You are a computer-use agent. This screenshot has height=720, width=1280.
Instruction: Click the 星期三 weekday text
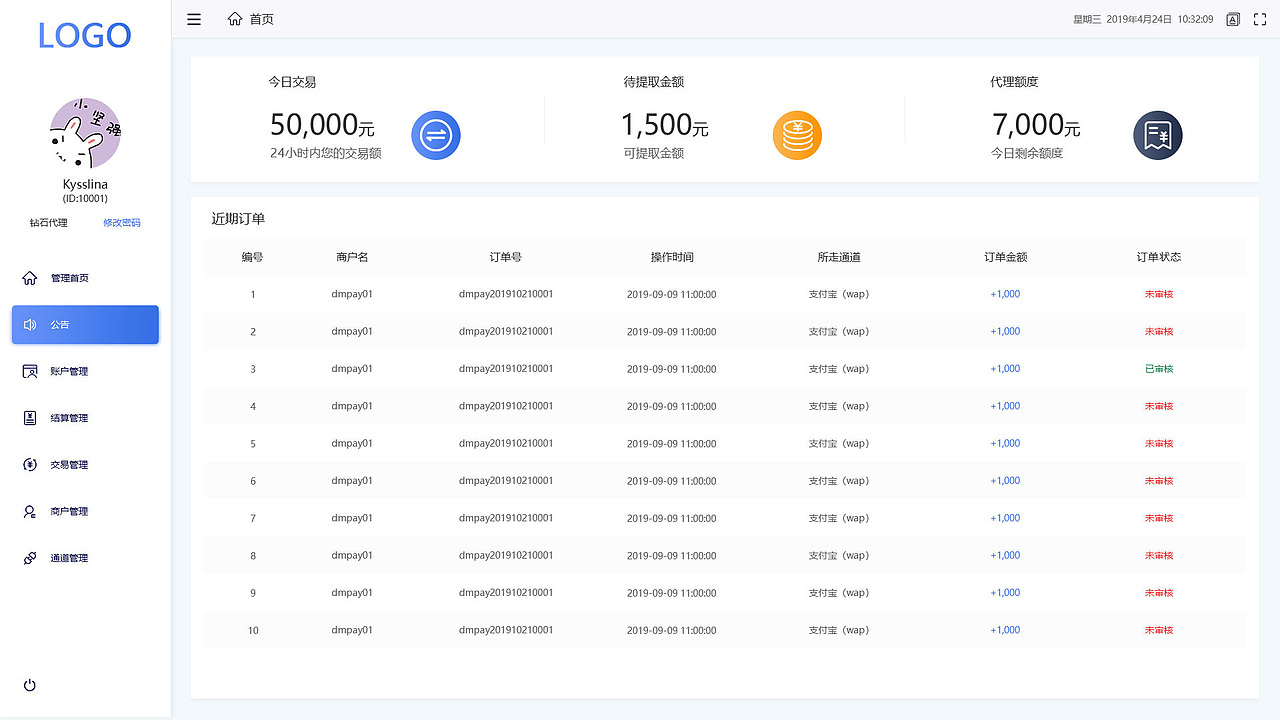coord(1087,19)
